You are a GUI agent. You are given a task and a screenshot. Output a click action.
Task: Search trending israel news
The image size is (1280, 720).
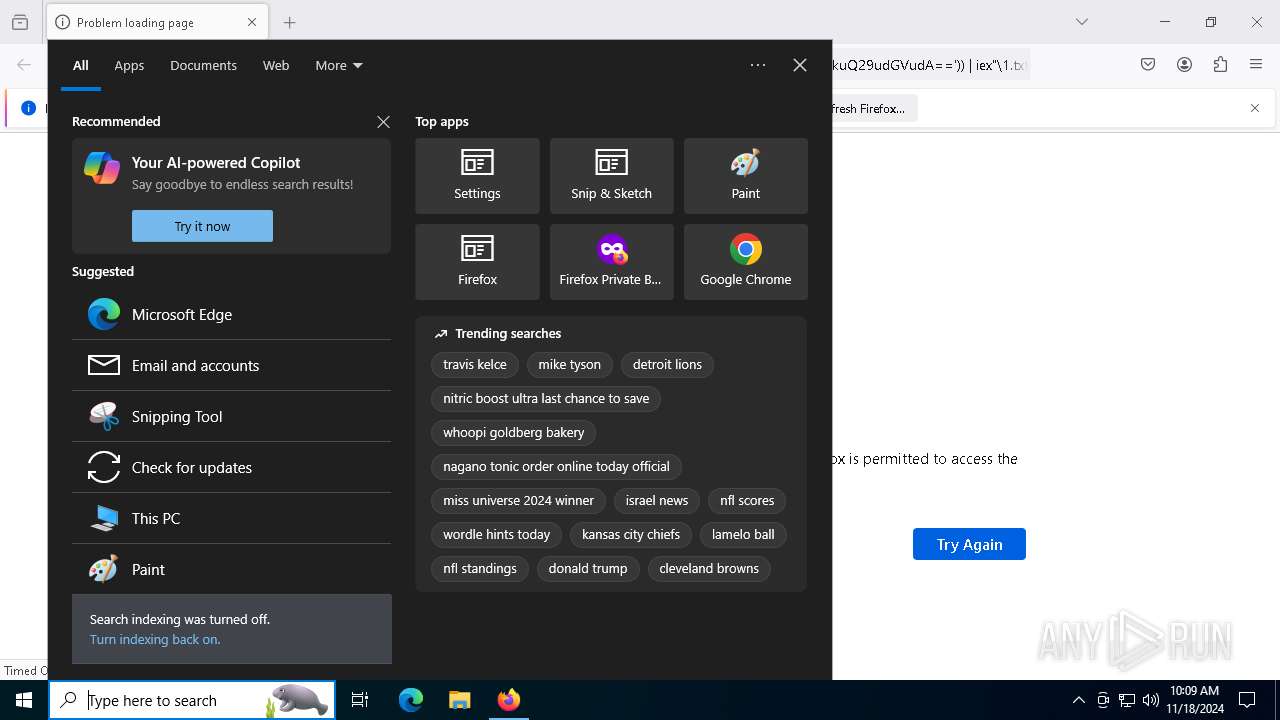pyautogui.click(x=657, y=500)
